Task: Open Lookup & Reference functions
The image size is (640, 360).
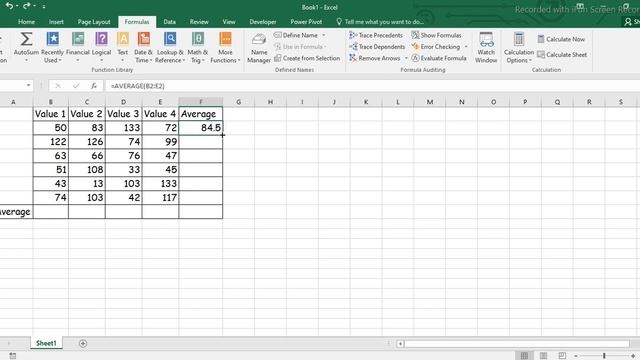Action: [170, 47]
